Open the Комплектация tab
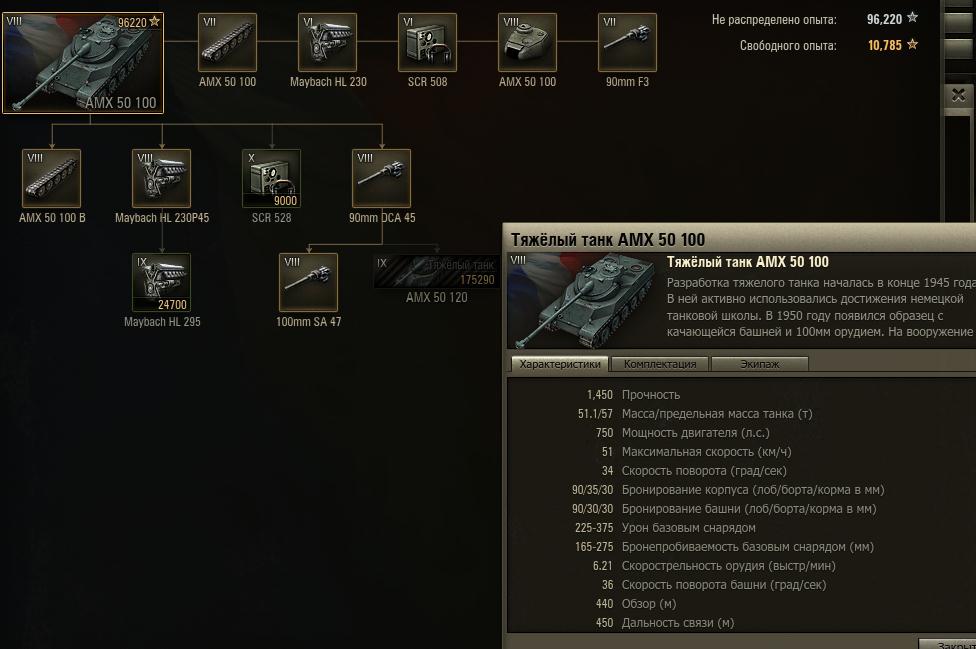The width and height of the screenshot is (976, 649). (660, 364)
